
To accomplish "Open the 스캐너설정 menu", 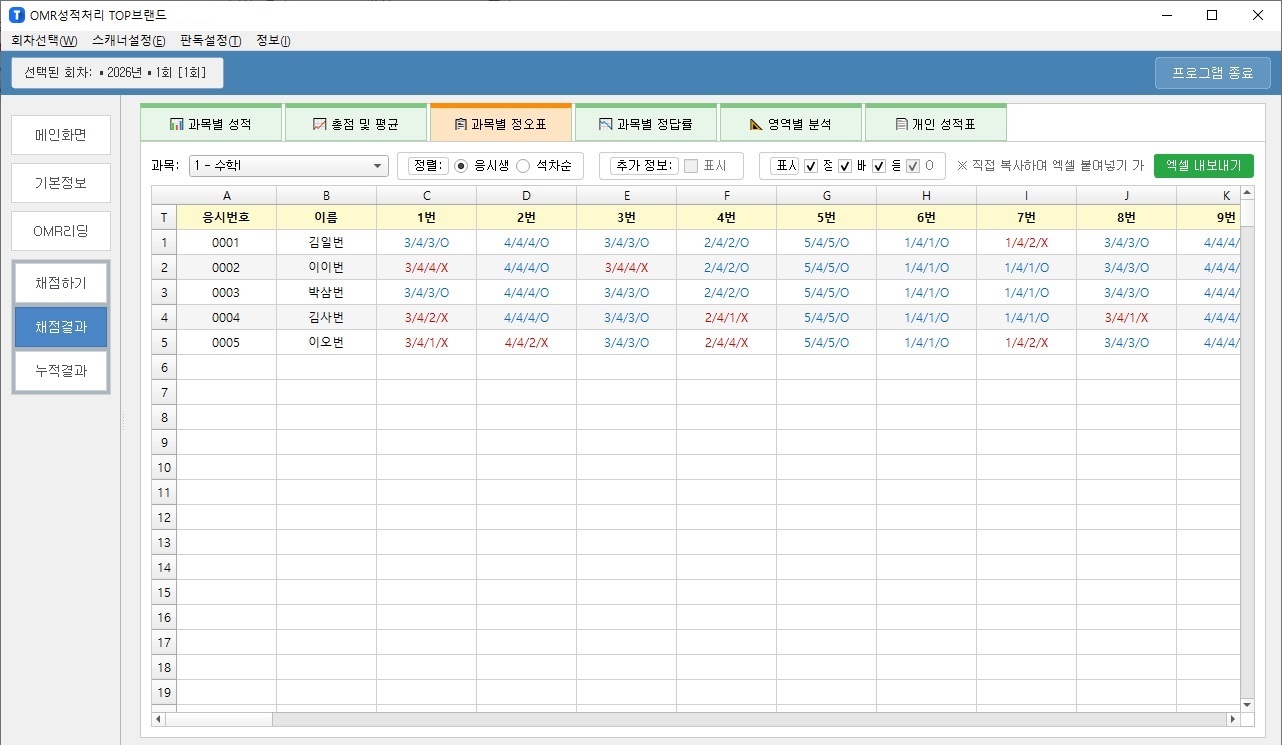I will (x=129, y=41).
